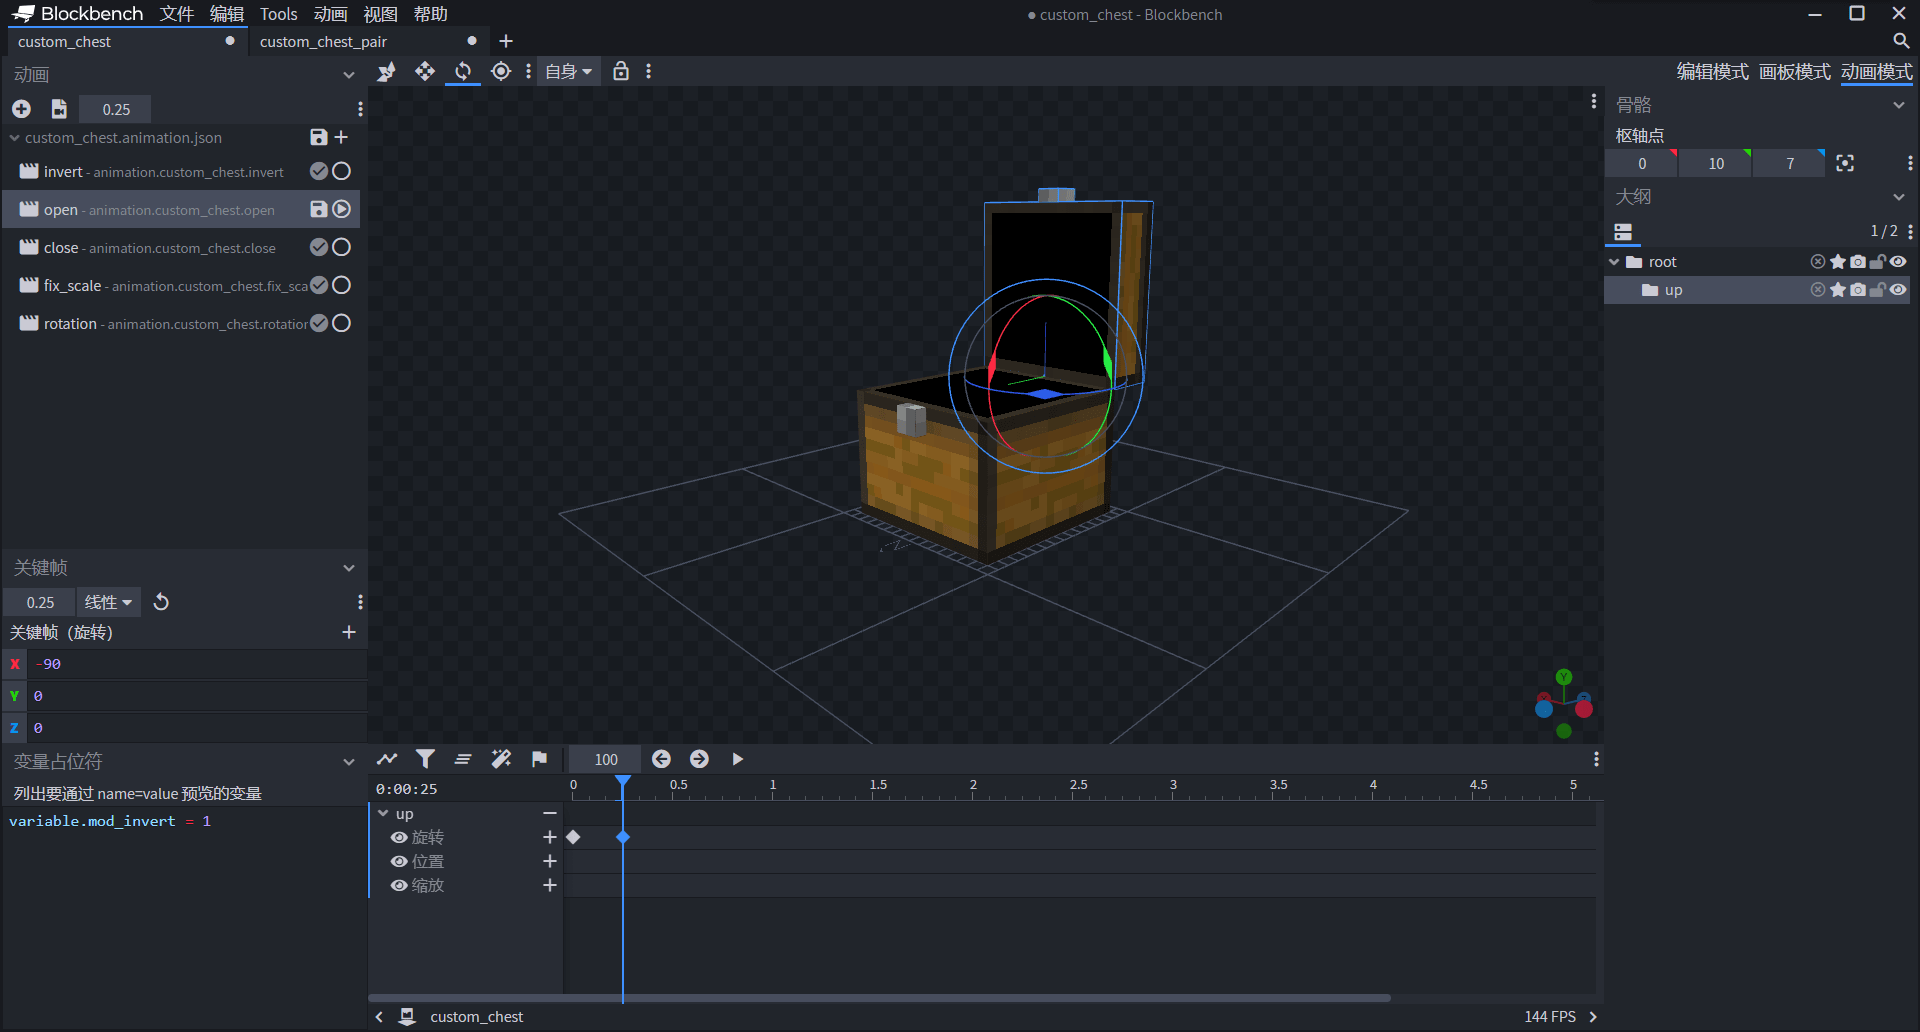Collapse the up animator in timeline
The height and width of the screenshot is (1032, 1920).
[383, 813]
